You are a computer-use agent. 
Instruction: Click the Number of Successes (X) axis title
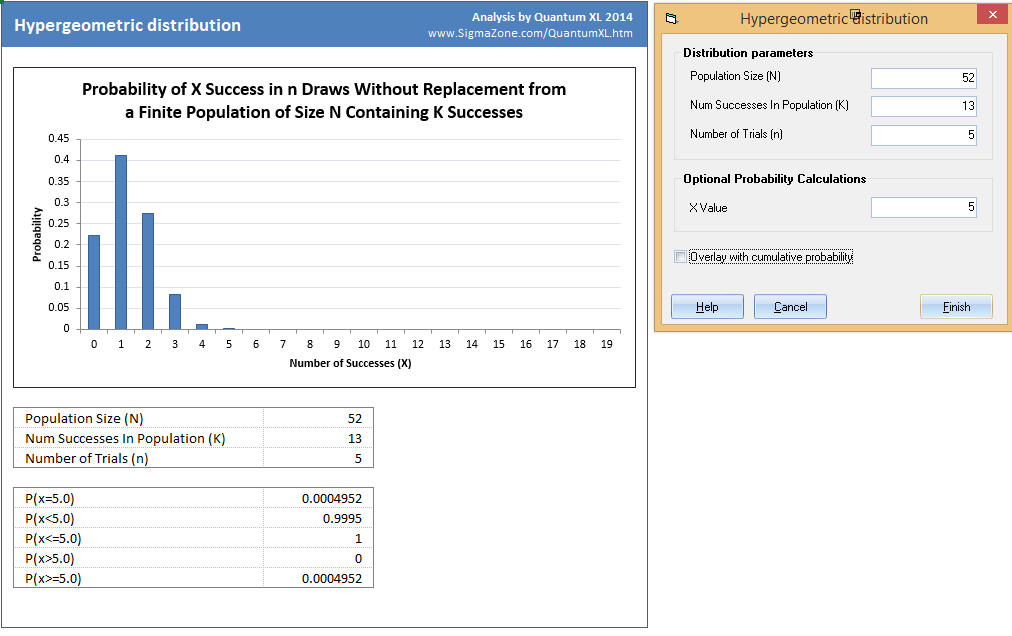coord(350,363)
